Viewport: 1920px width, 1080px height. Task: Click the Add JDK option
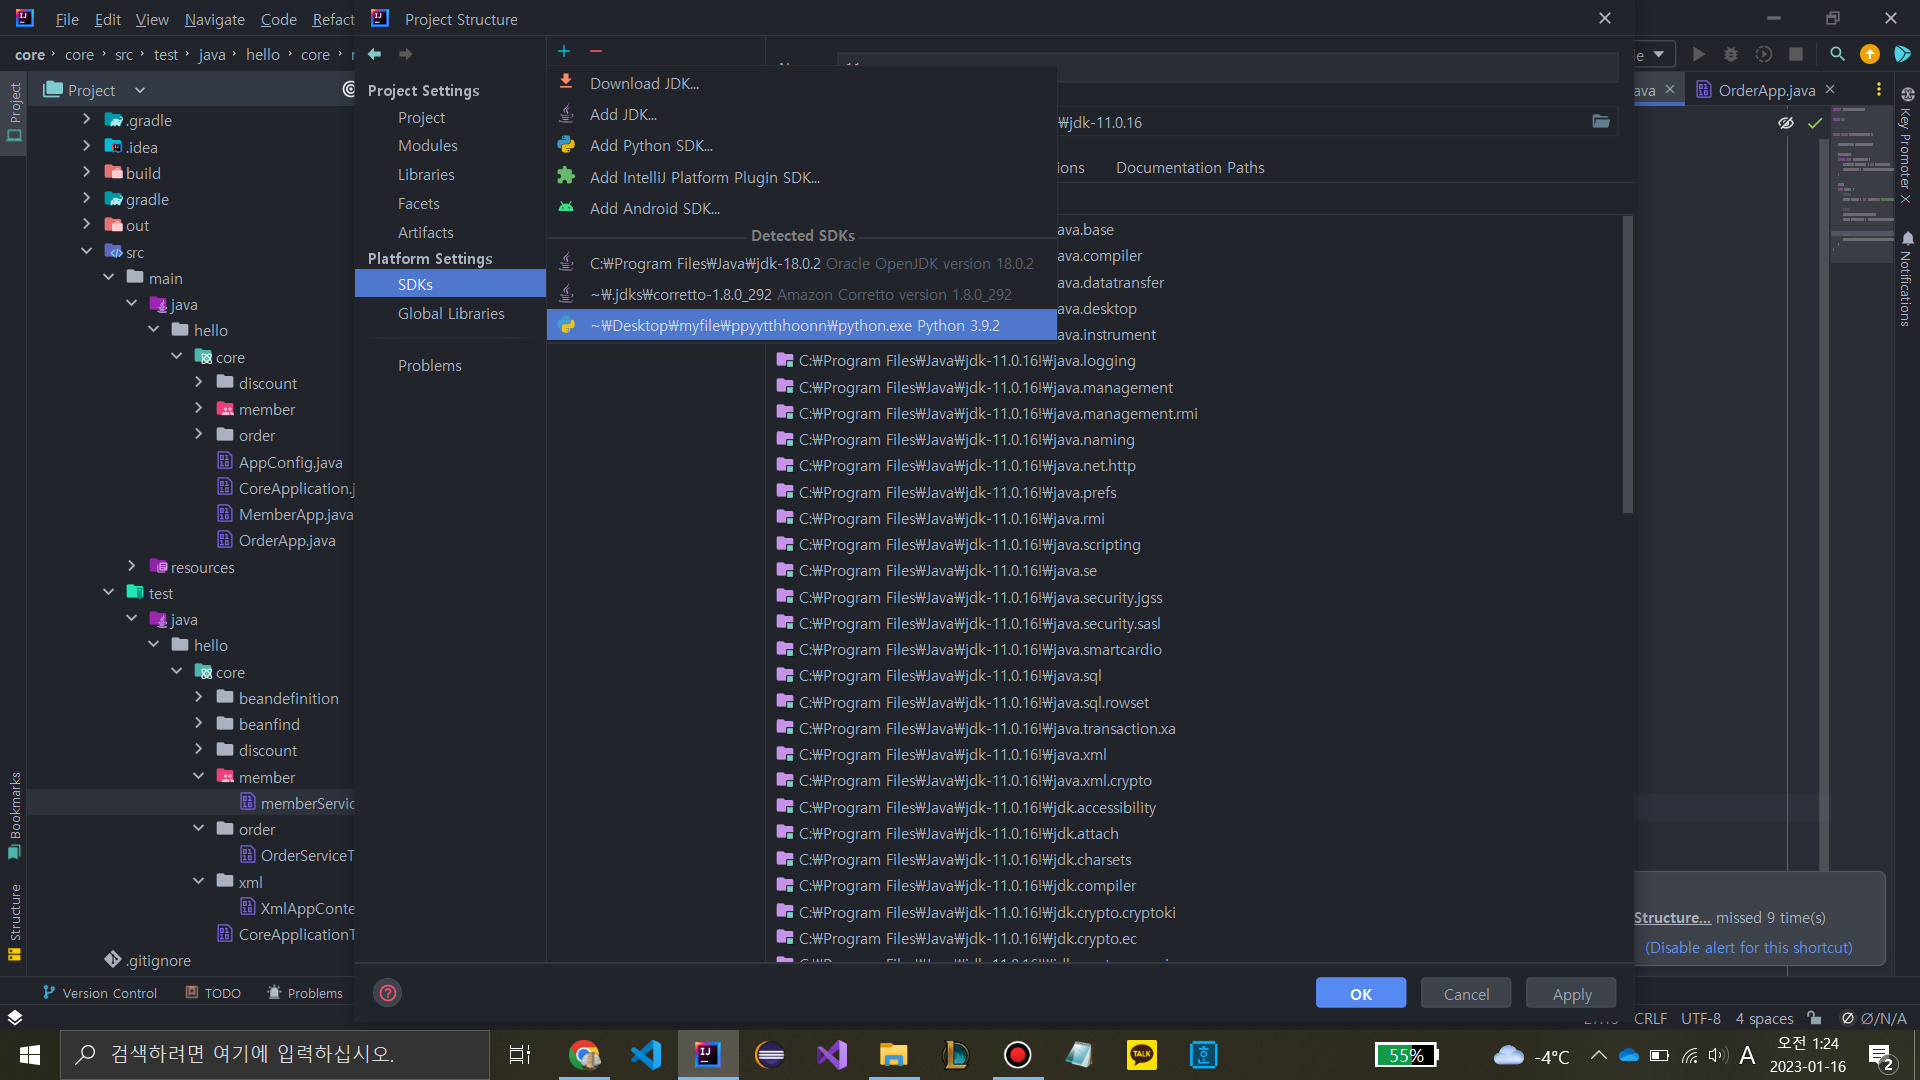pos(624,113)
